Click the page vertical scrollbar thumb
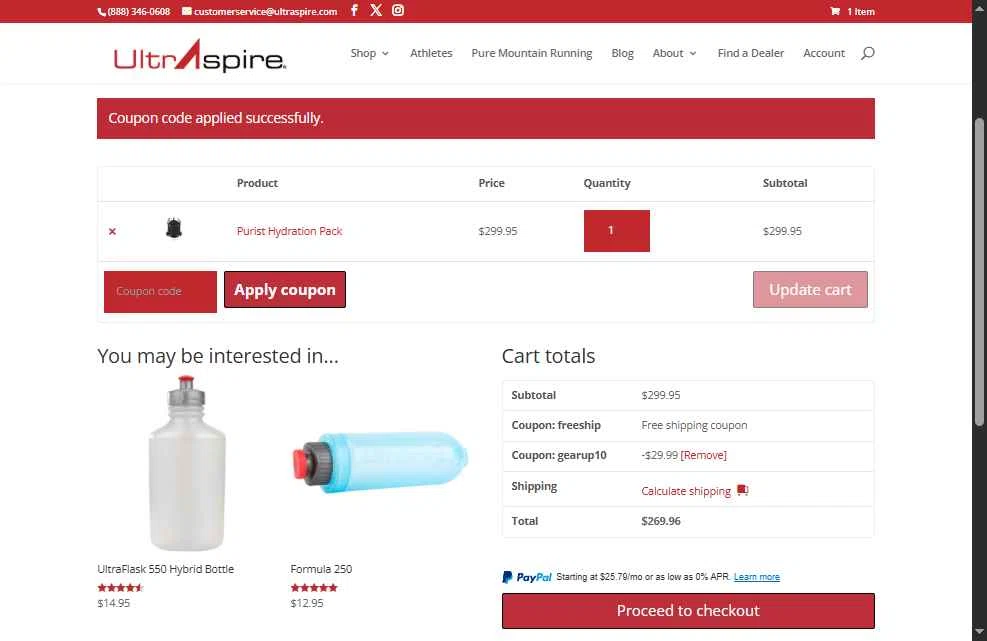The width and height of the screenshot is (987, 641). (x=979, y=271)
